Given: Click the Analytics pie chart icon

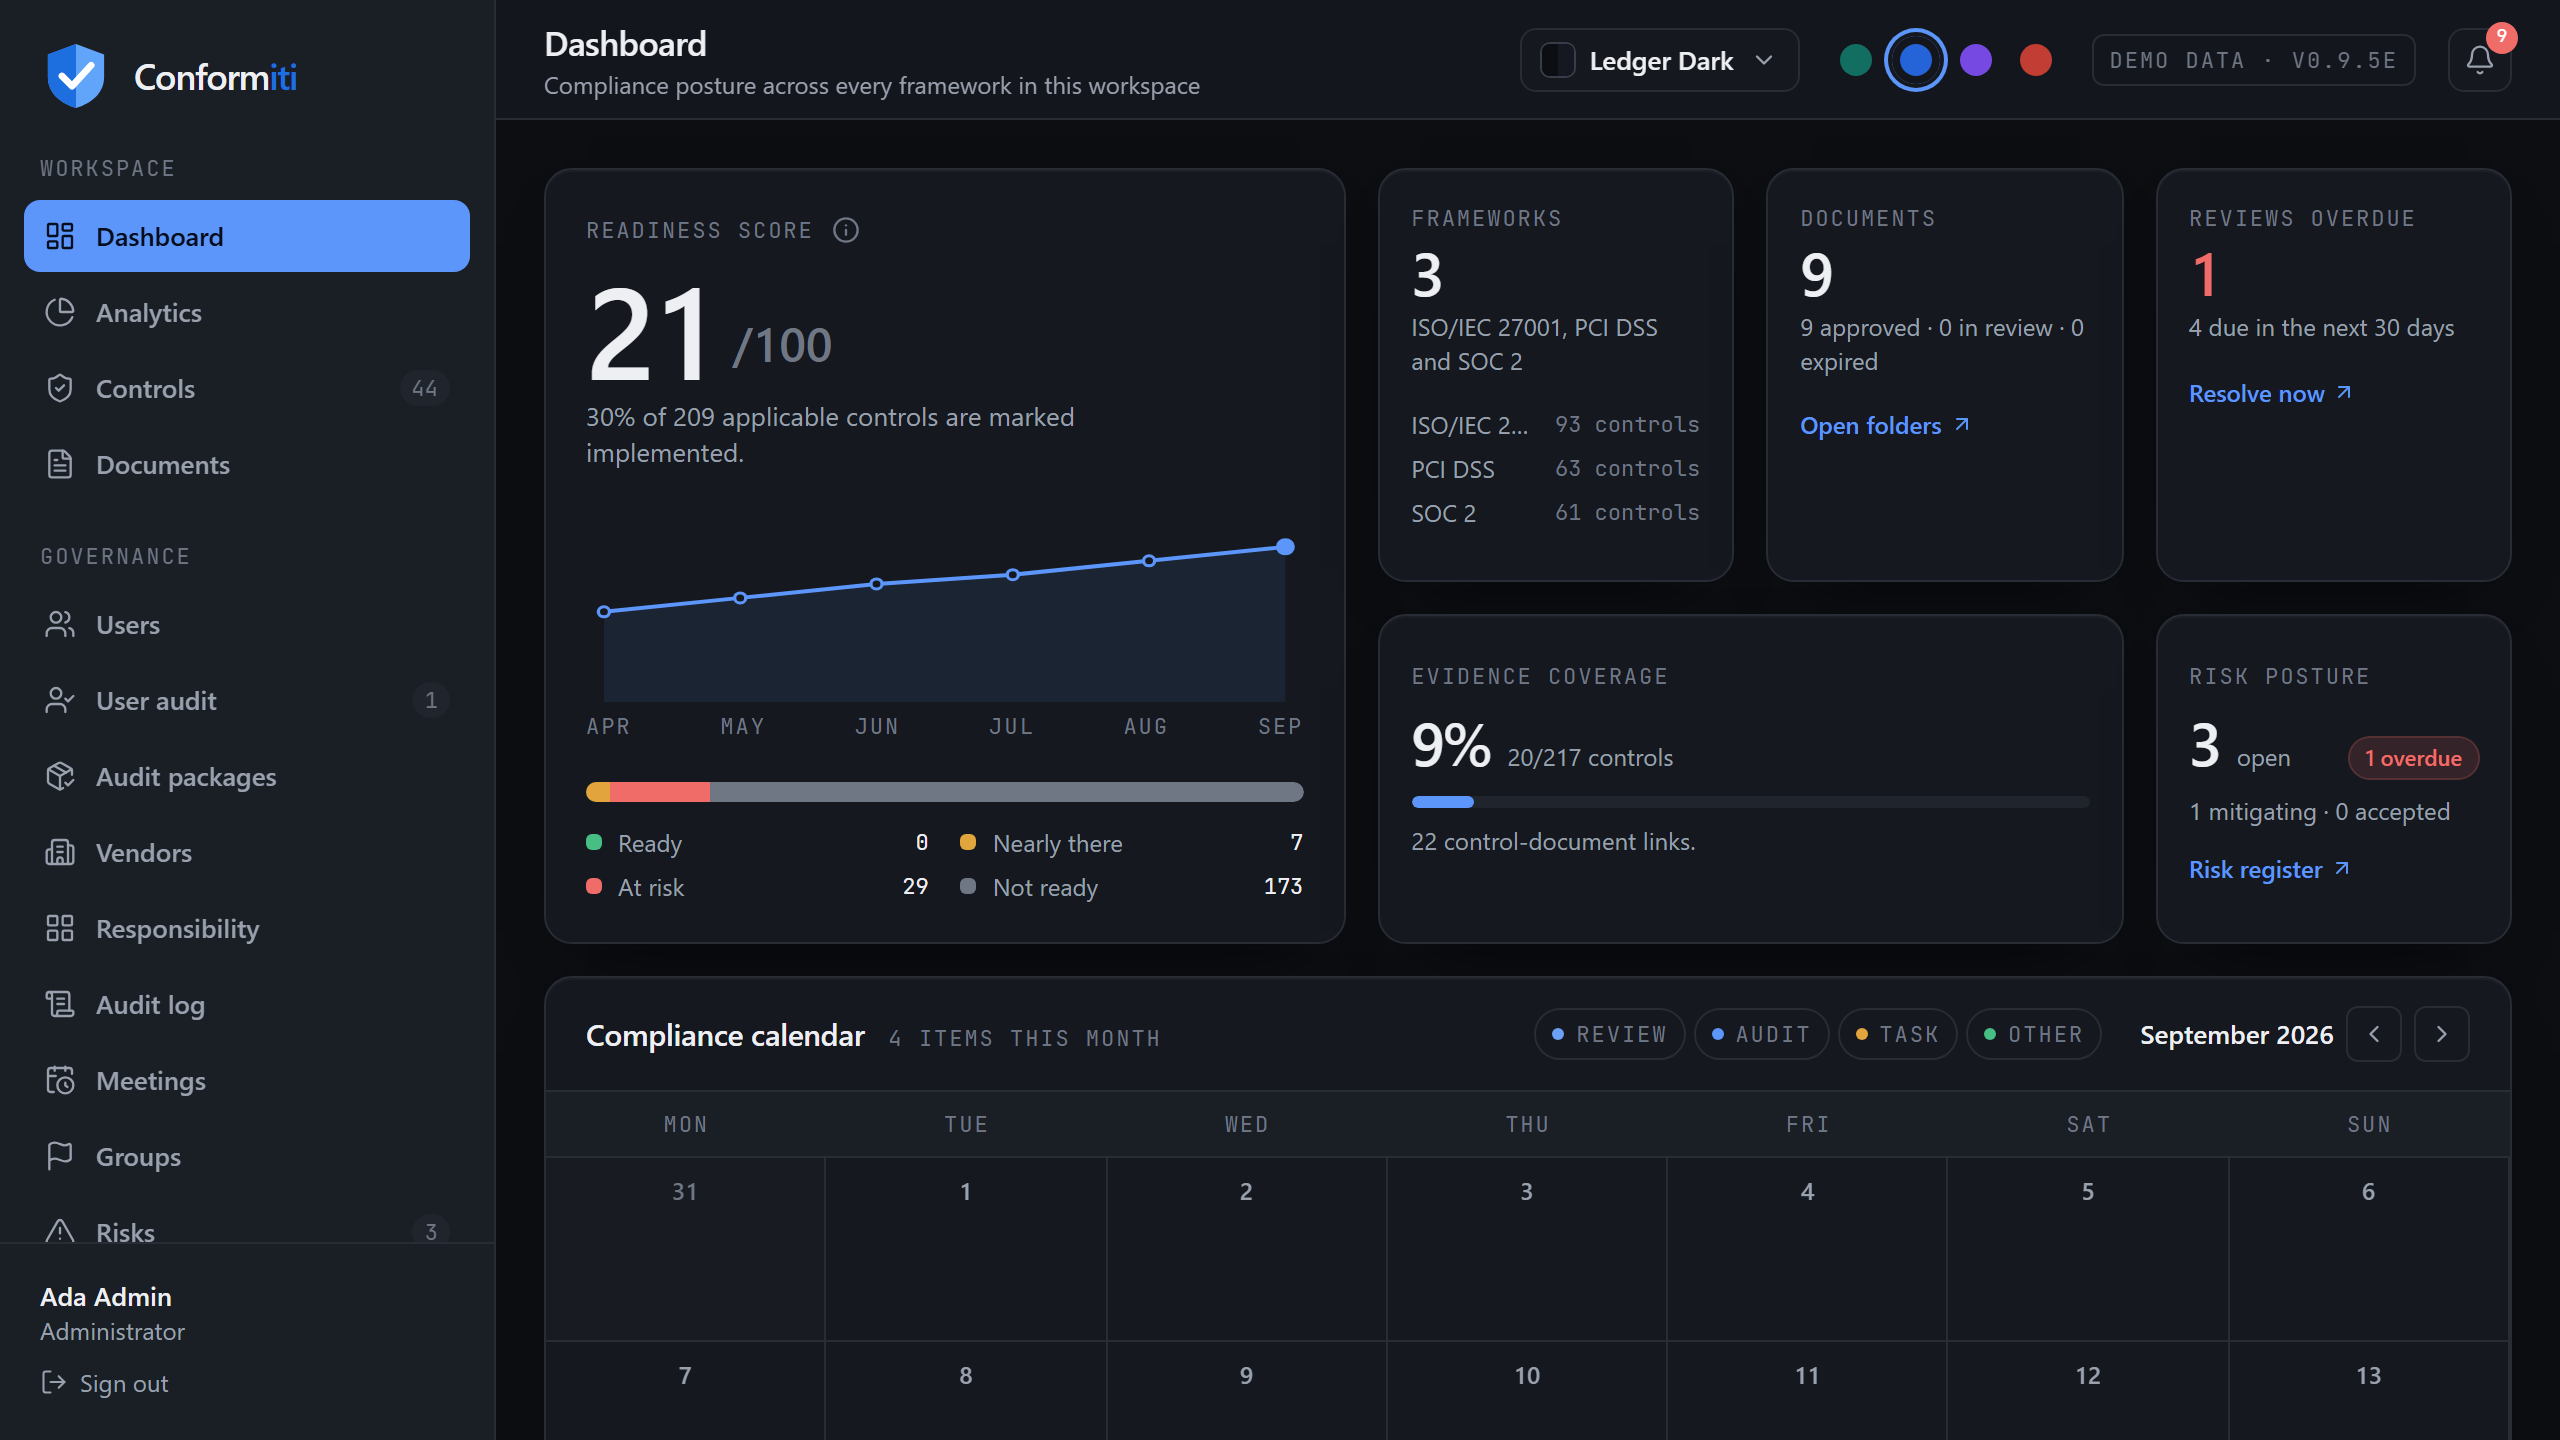Looking at the screenshot, I should (60, 312).
